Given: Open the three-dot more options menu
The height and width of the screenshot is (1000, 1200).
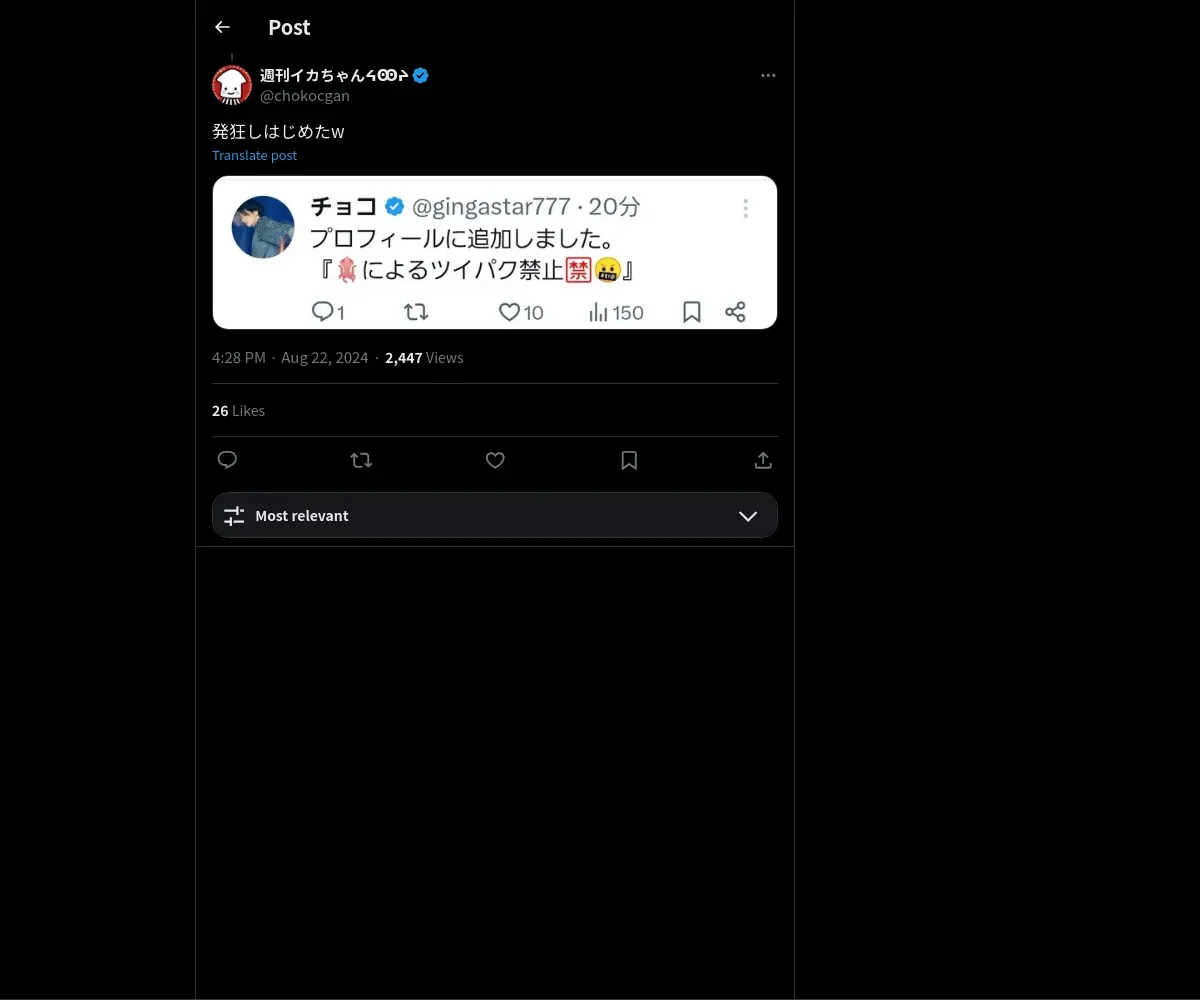Looking at the screenshot, I should pos(768,76).
